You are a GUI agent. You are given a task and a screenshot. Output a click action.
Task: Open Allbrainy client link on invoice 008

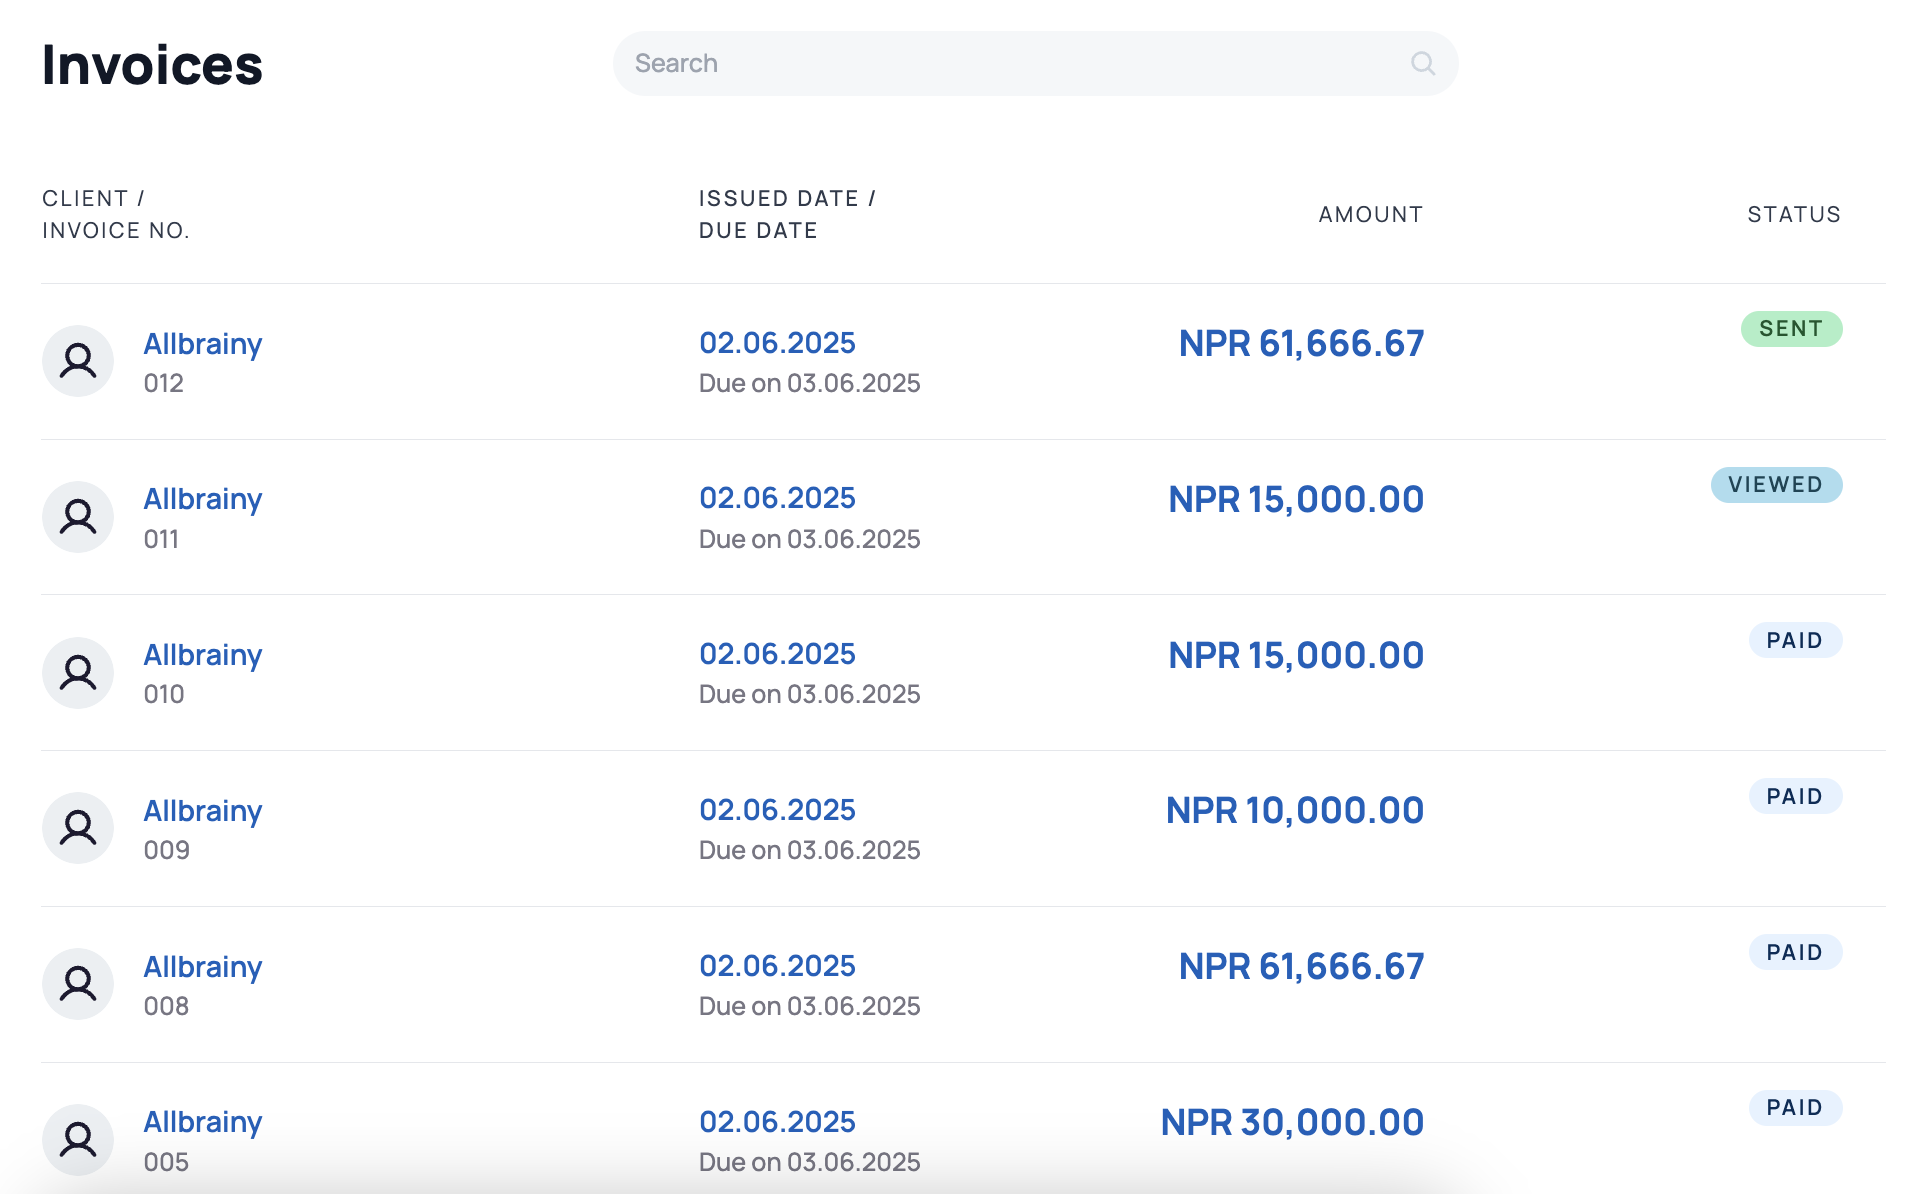point(203,967)
